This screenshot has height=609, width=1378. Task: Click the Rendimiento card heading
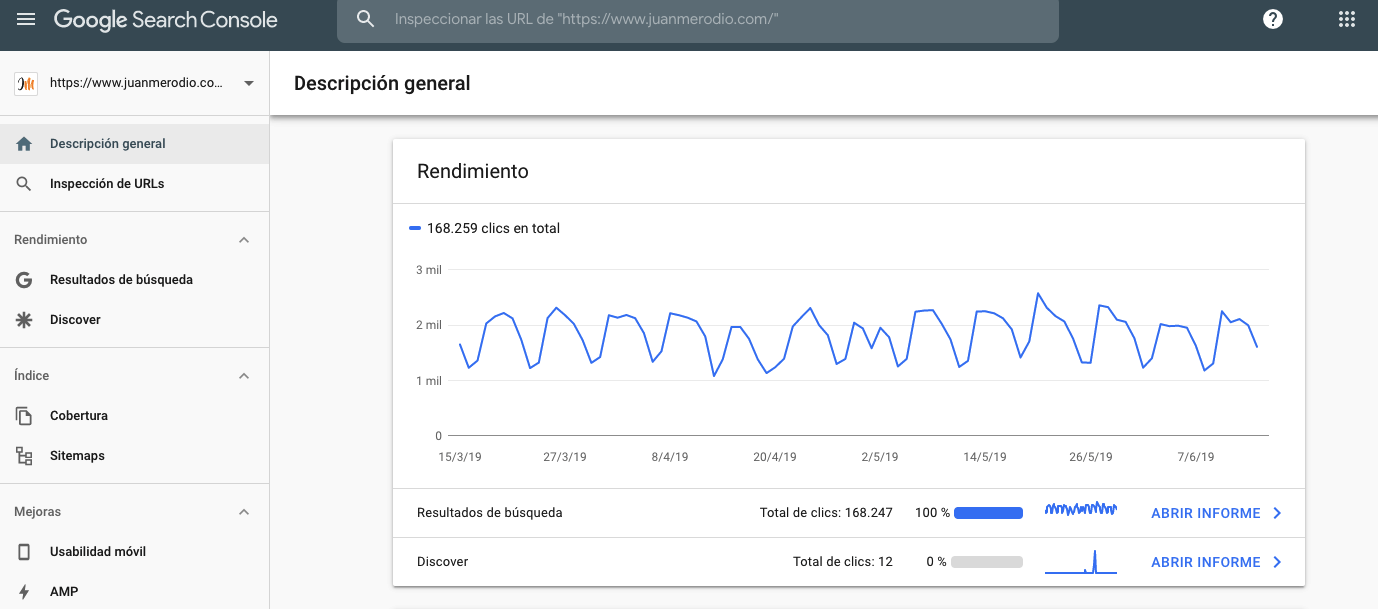click(472, 171)
